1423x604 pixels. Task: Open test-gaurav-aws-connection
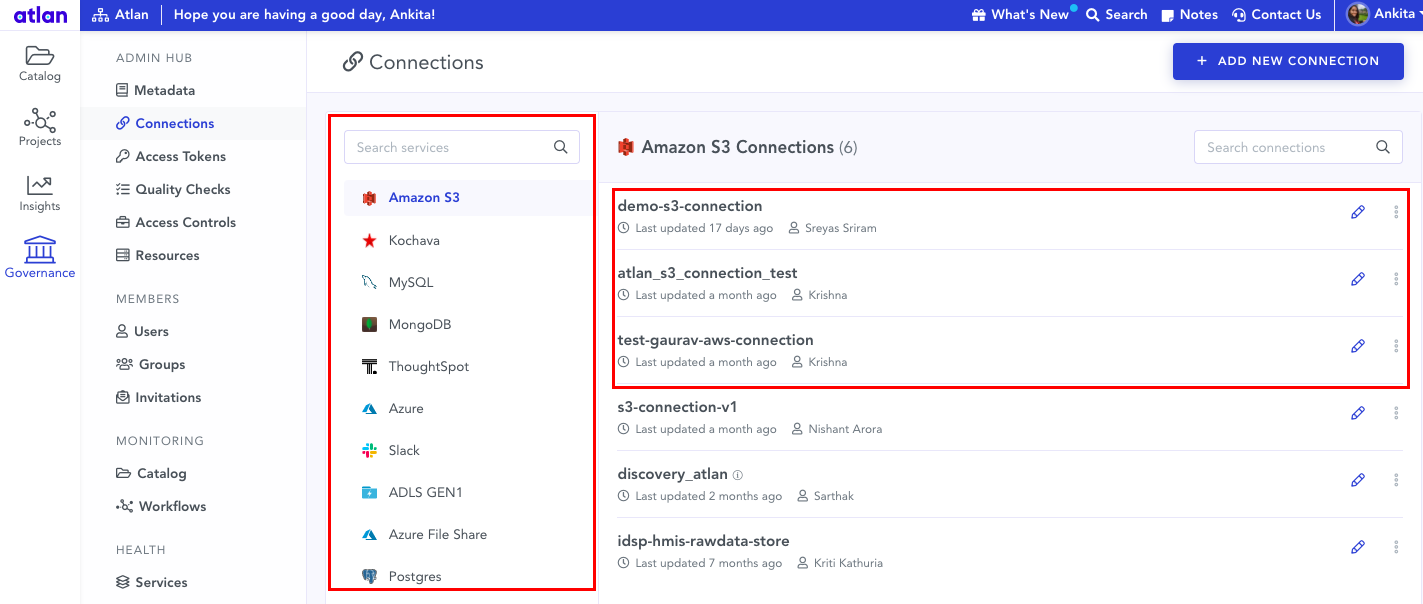click(x=716, y=340)
